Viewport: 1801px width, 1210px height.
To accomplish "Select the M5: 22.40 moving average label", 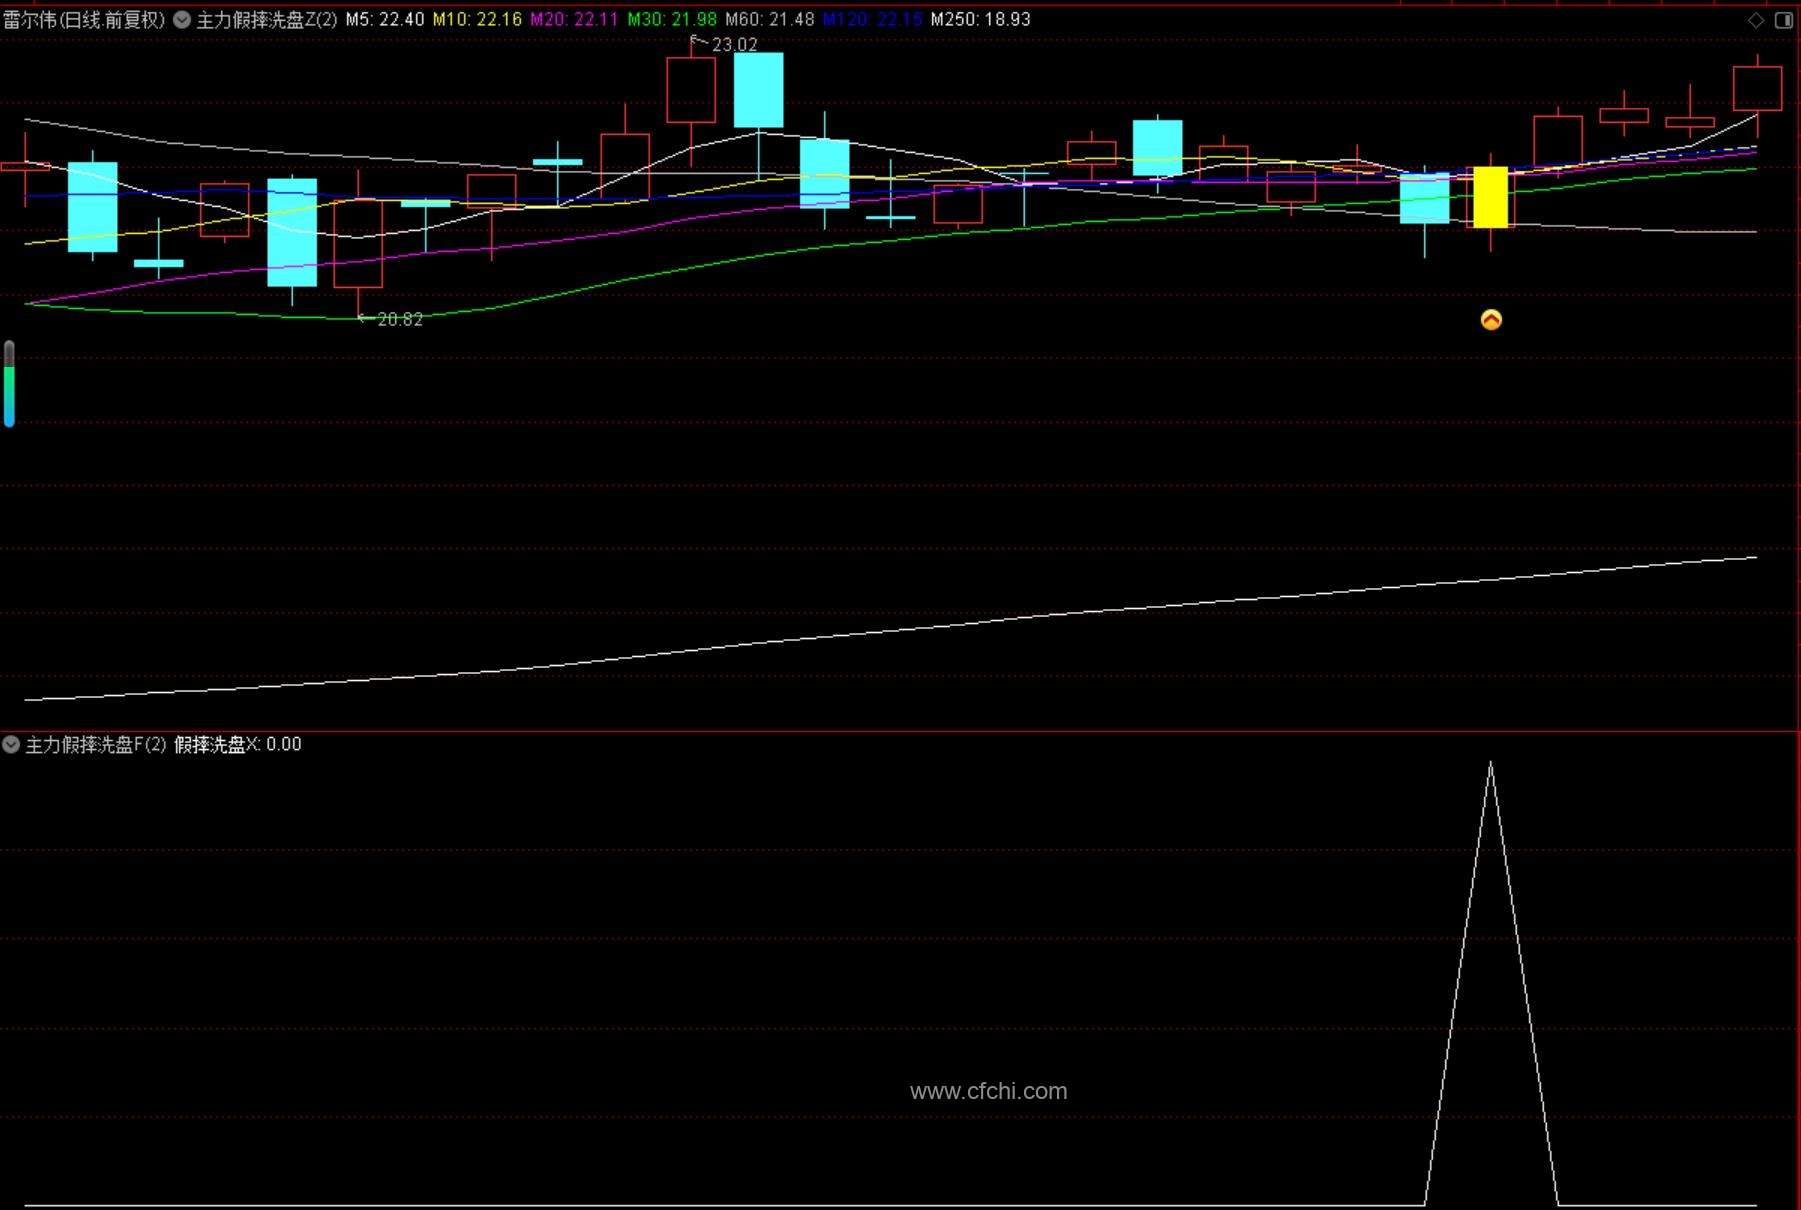I will click(385, 20).
